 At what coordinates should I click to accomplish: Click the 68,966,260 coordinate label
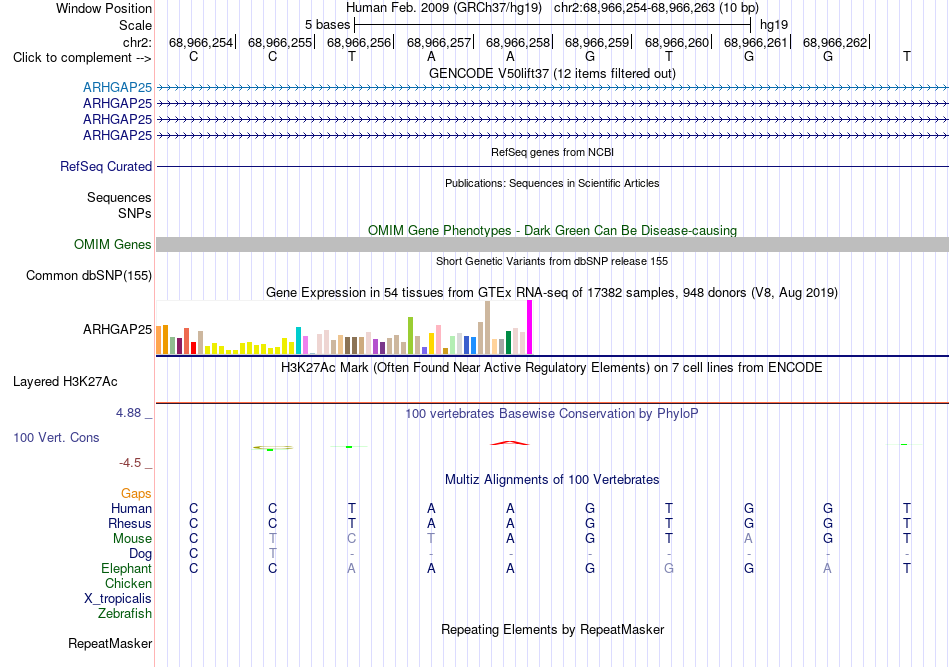tap(676, 42)
